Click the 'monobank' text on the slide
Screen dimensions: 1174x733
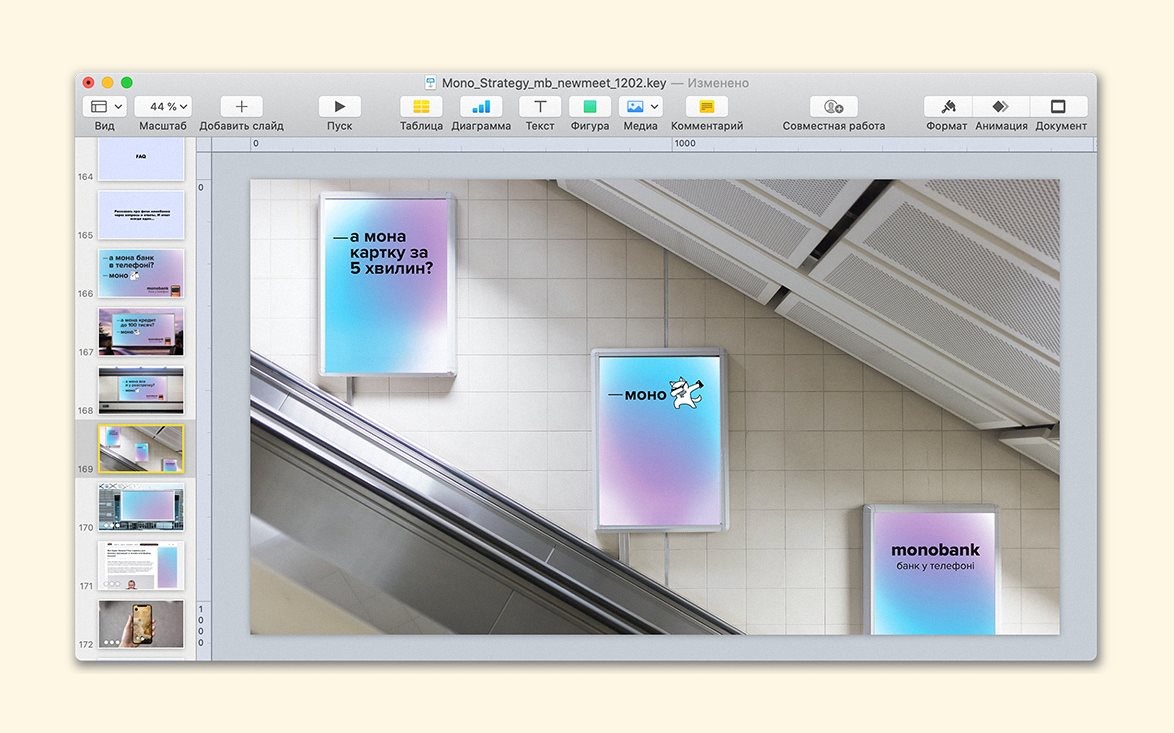tap(935, 550)
